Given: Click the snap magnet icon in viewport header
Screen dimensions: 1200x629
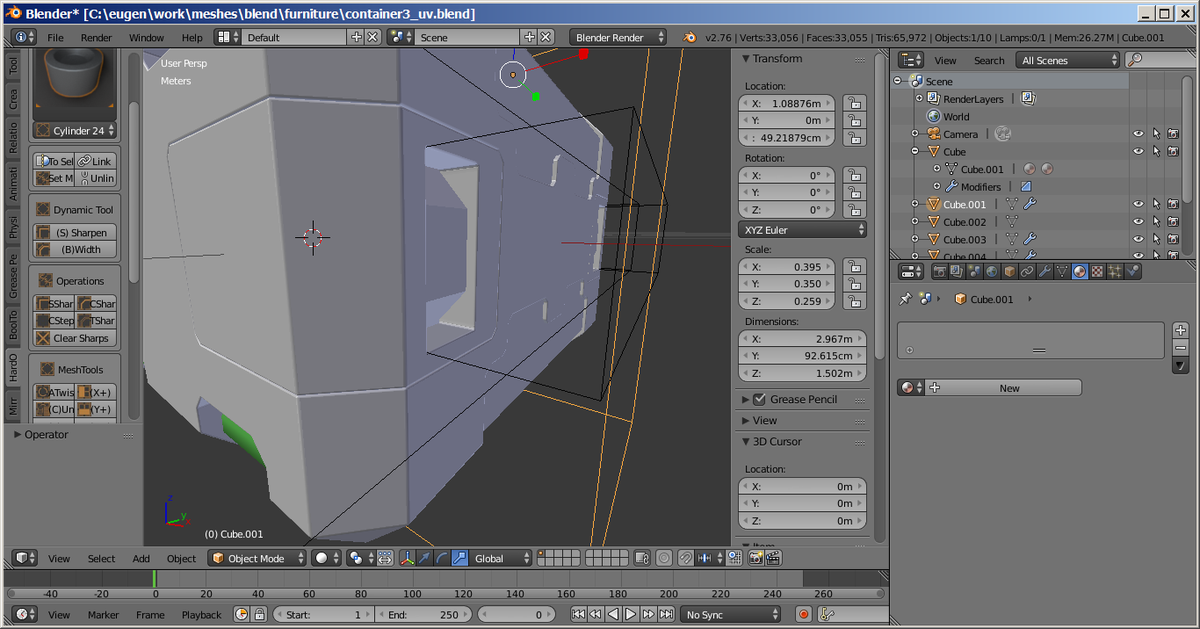Looking at the screenshot, I should (x=685, y=558).
